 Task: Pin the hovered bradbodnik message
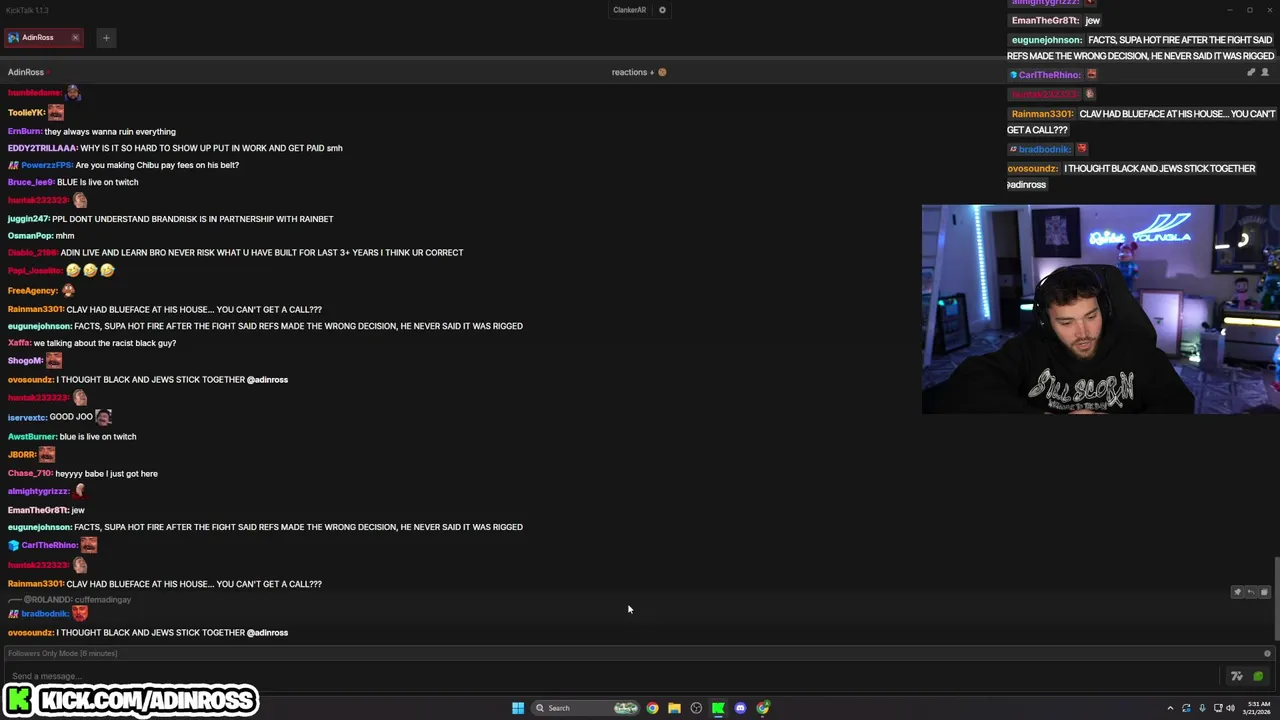(1237, 592)
